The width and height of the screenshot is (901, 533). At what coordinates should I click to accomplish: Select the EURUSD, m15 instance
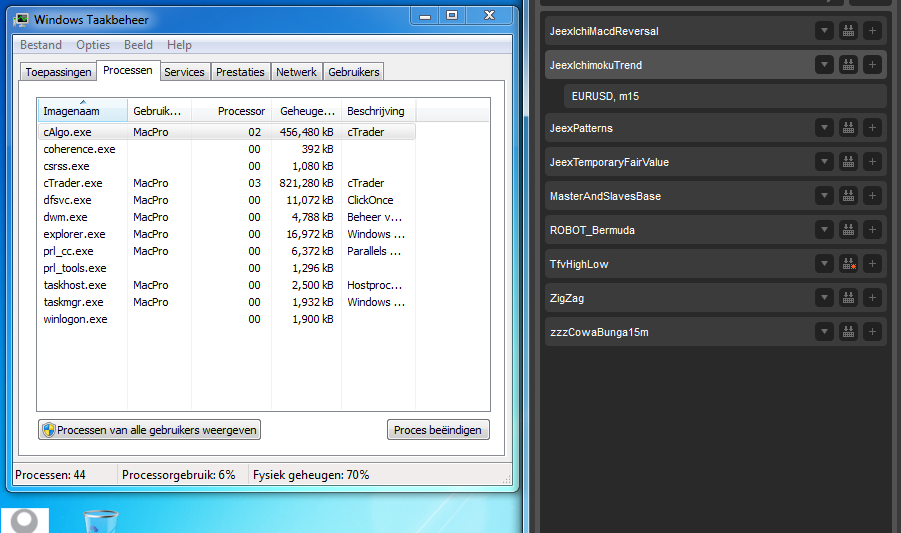[x=725, y=96]
